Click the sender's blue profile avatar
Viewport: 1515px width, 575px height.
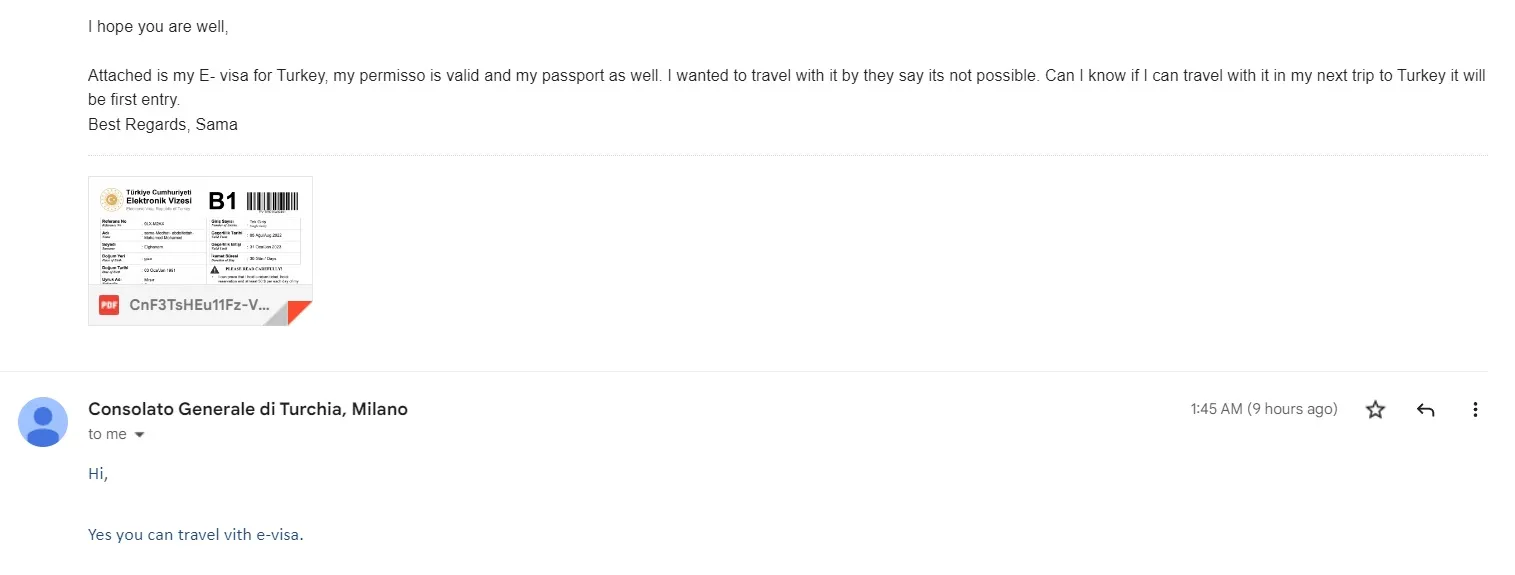(43, 422)
